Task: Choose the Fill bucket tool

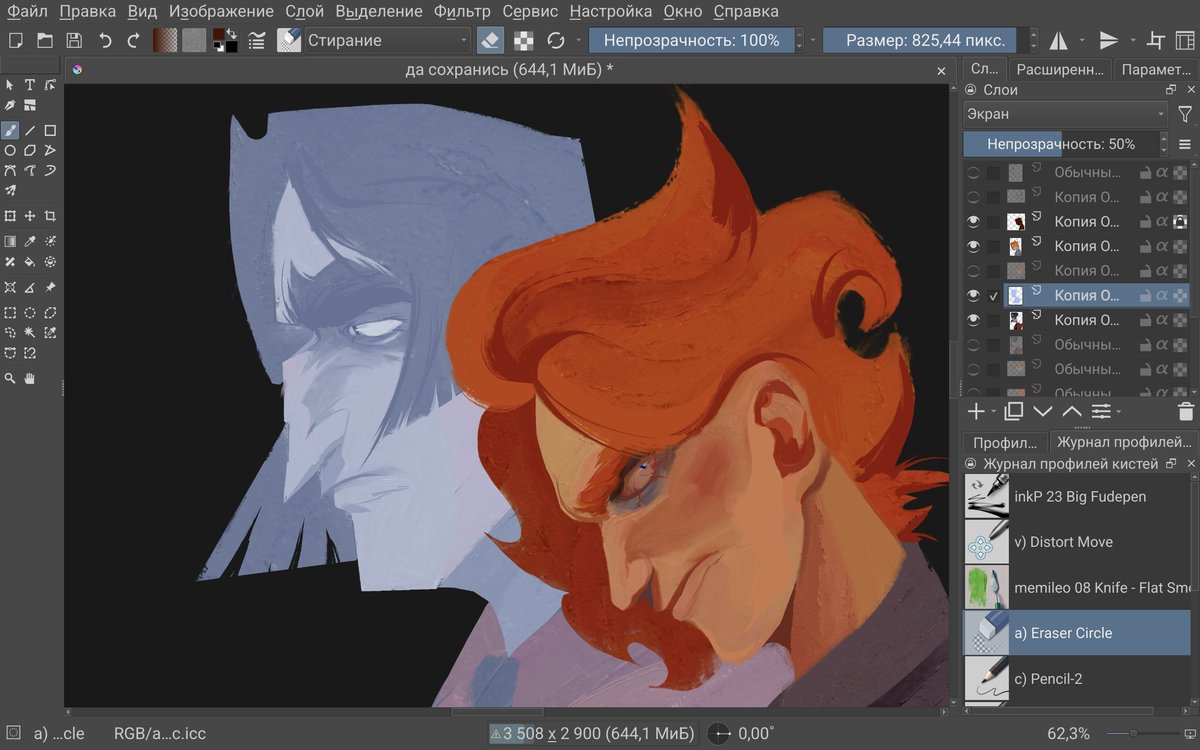Action: 30,262
